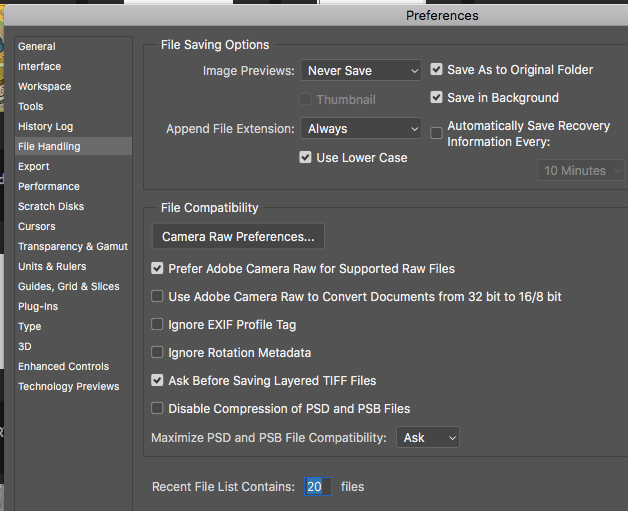Enable Ignore EXIF Profile Tag
This screenshot has height=511, width=628.
click(x=157, y=325)
